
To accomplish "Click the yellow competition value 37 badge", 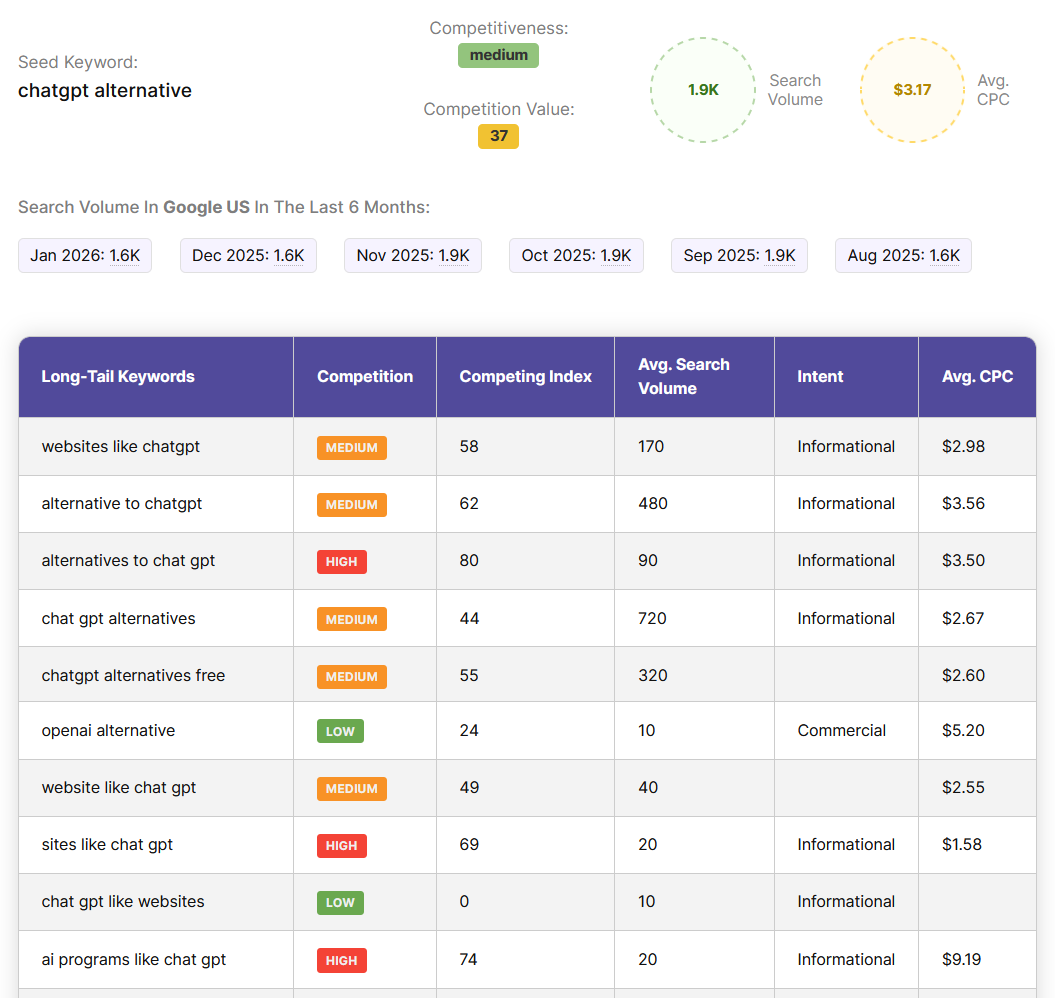I will click(x=498, y=136).
